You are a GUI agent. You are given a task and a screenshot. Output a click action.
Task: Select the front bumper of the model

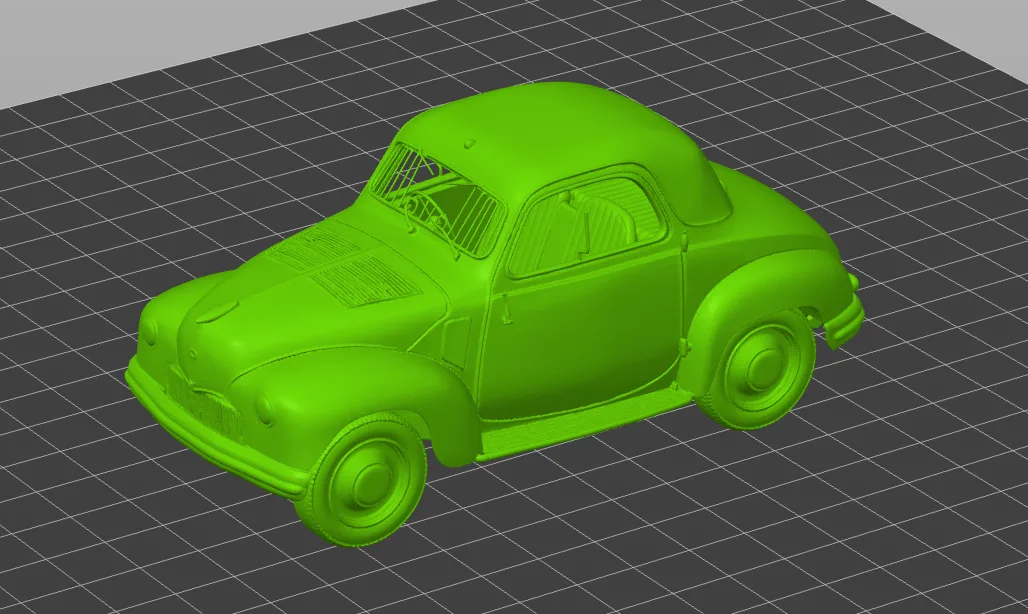click(215, 427)
